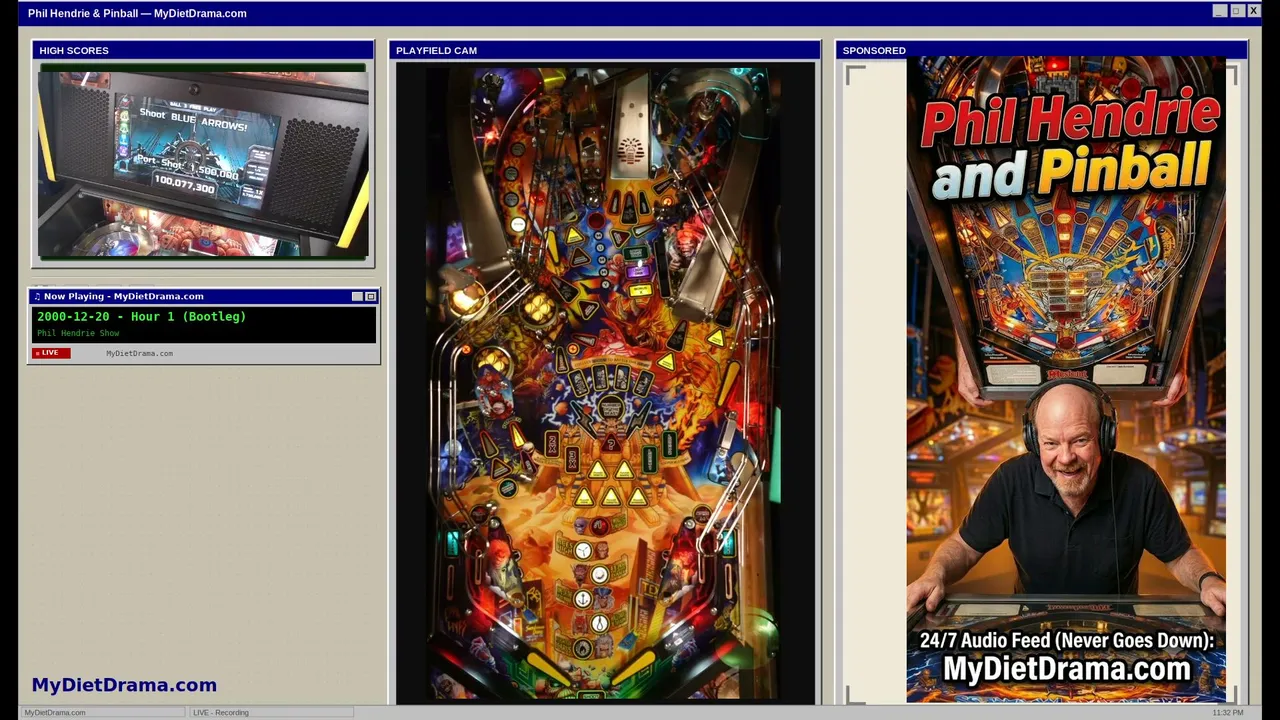Close the Phil Hendrie & Pinball window

[1253, 11]
